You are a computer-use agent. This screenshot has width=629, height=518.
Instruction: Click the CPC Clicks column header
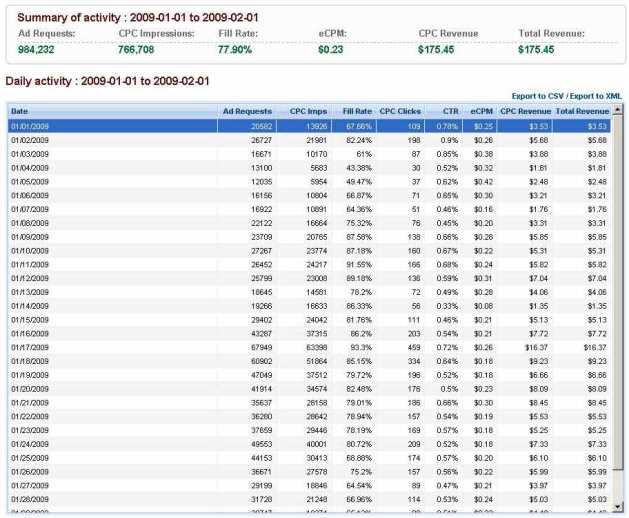[x=400, y=111]
